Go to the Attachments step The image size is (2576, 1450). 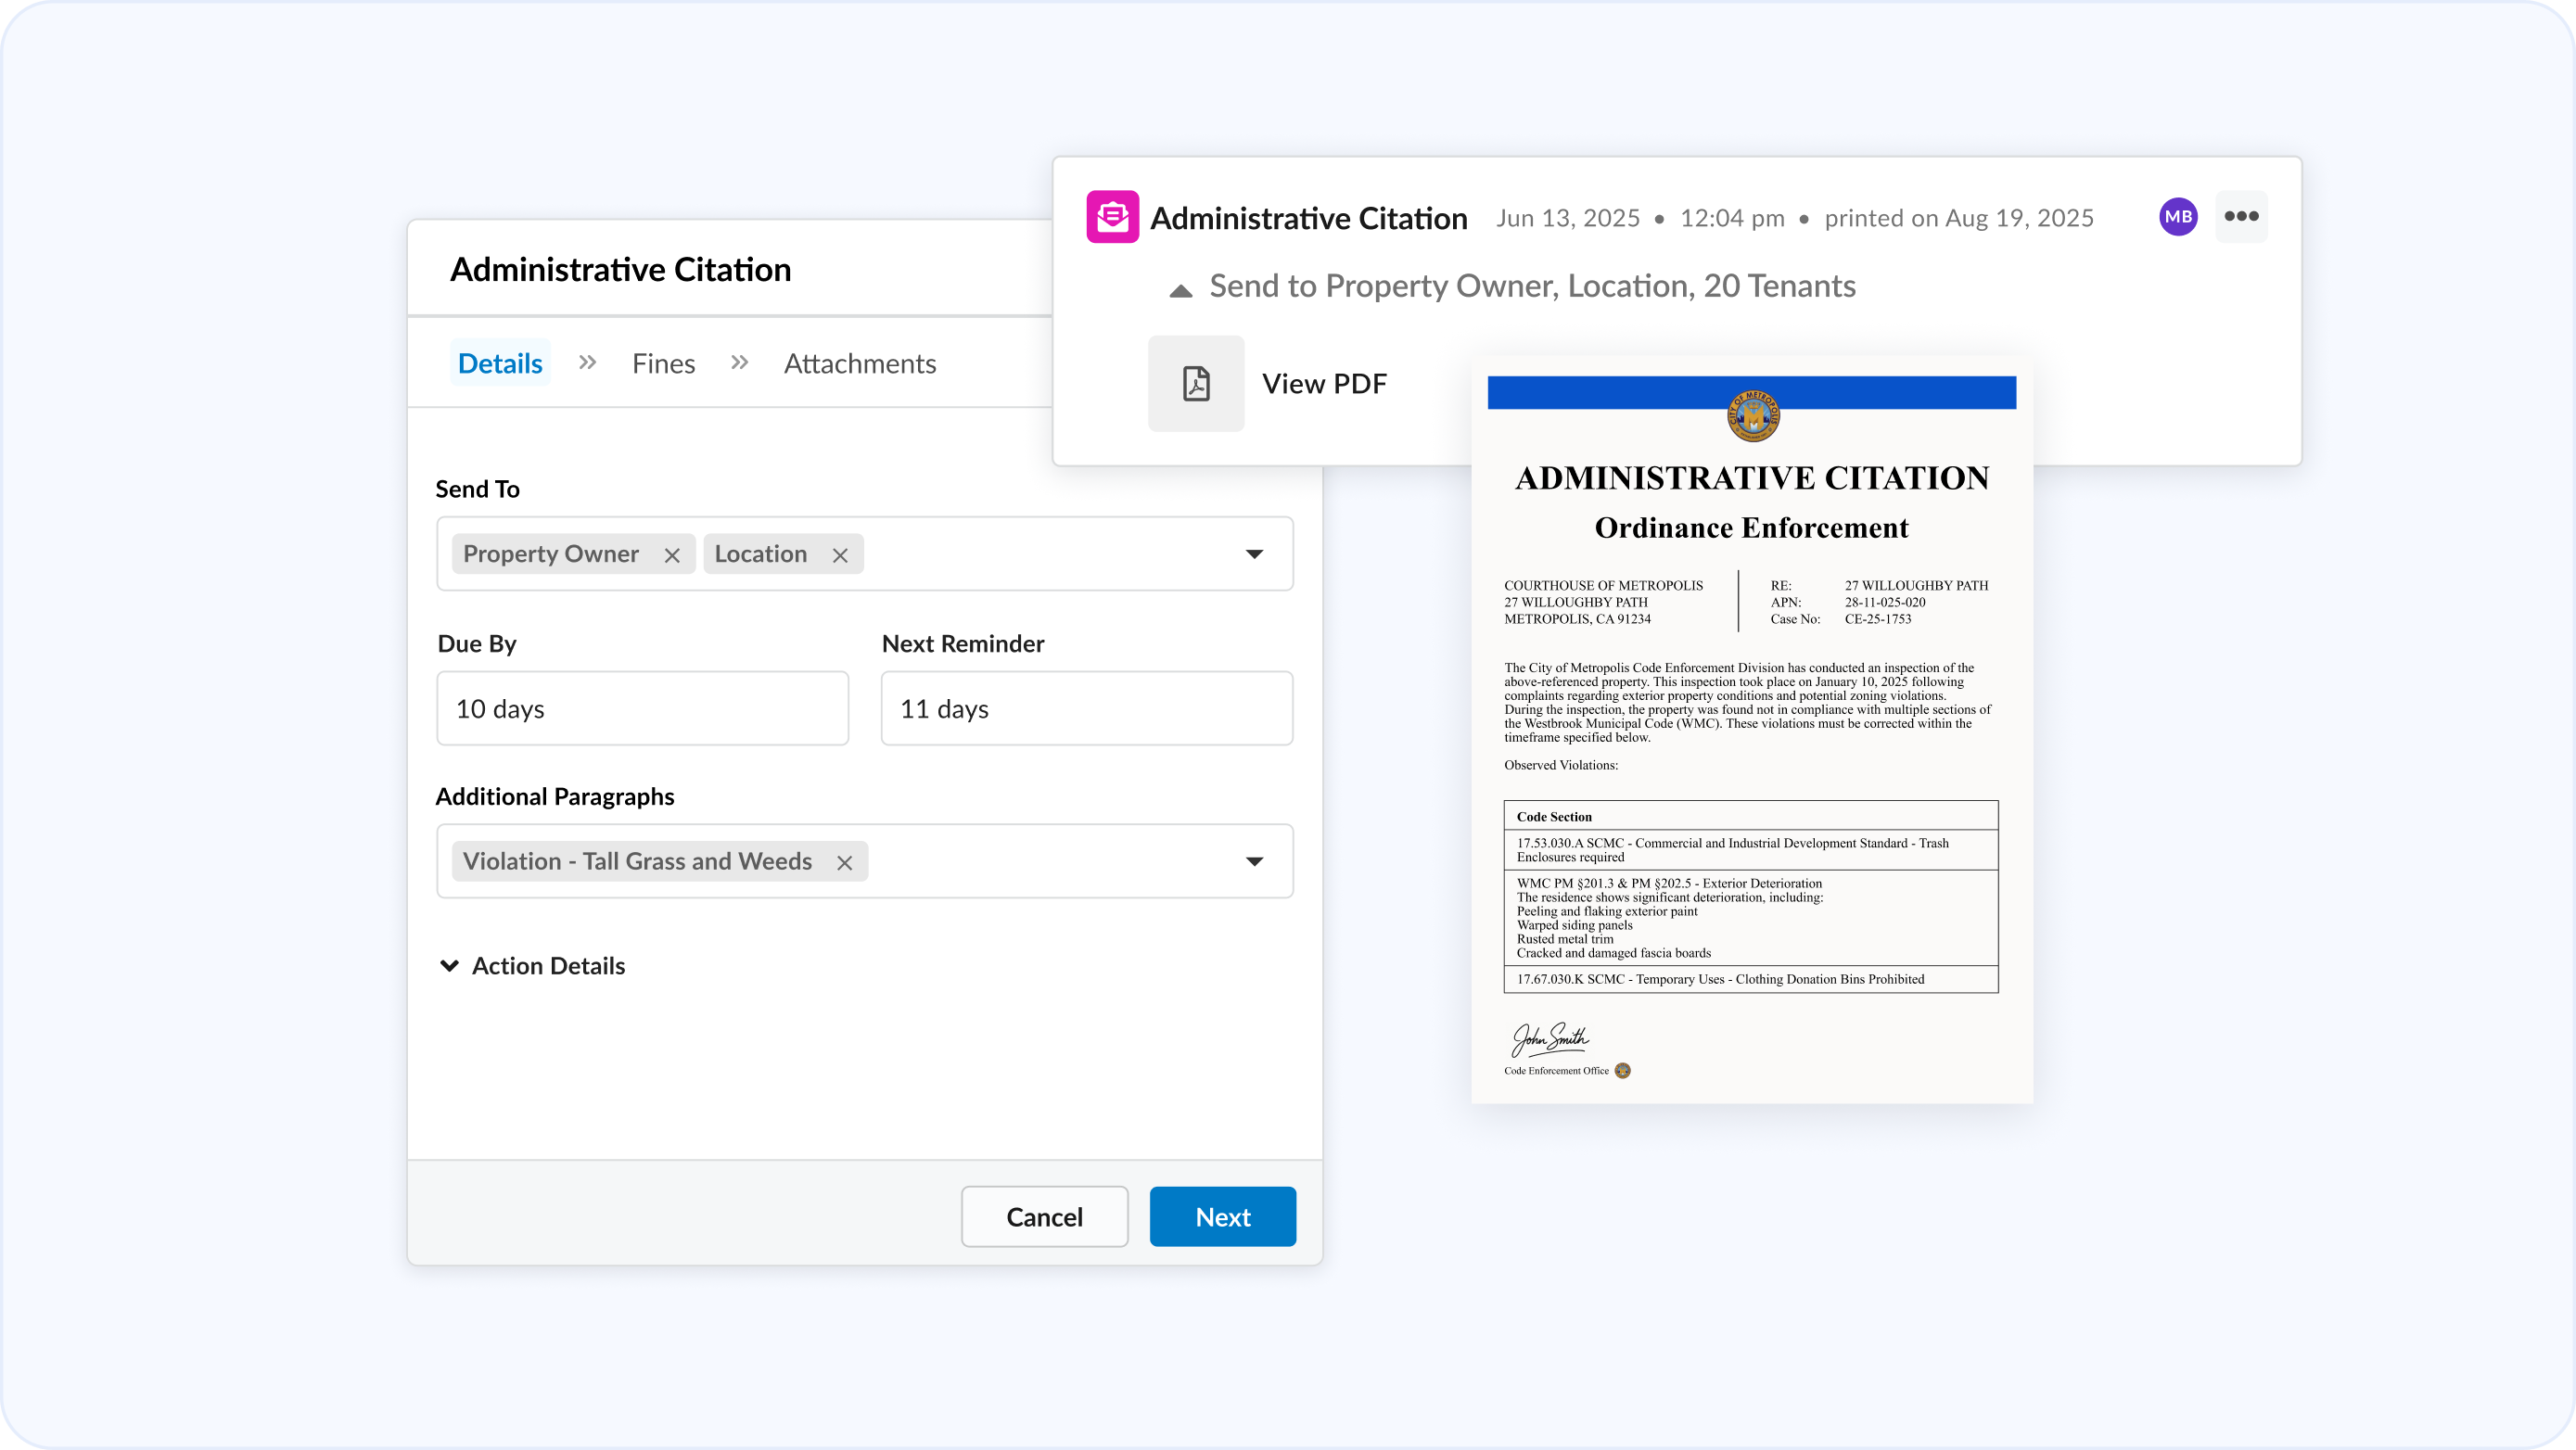click(x=860, y=364)
